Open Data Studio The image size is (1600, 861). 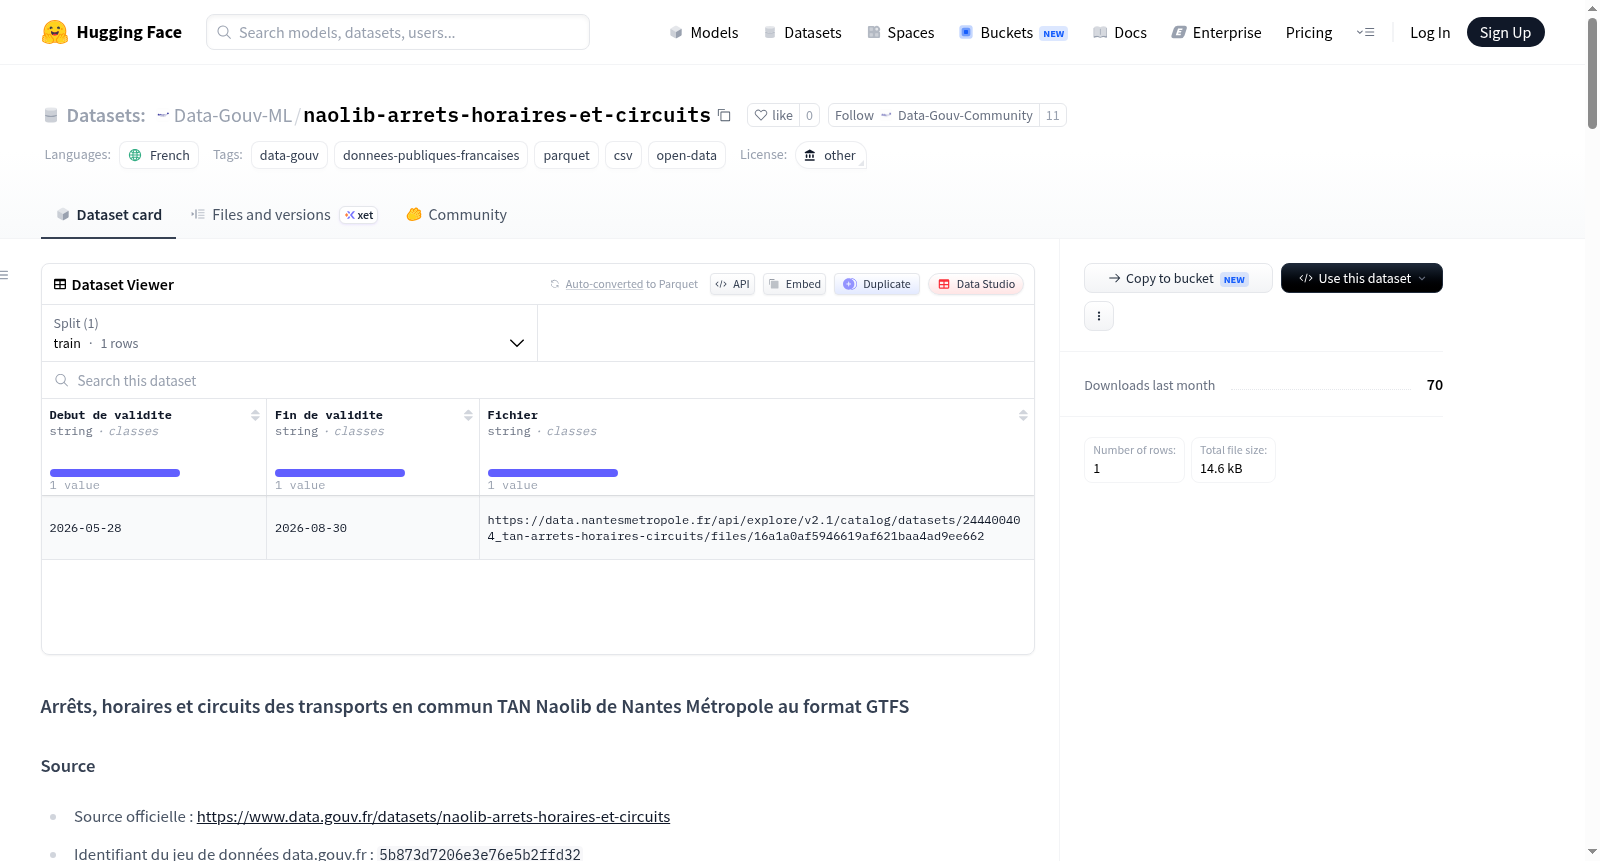[x=976, y=284]
